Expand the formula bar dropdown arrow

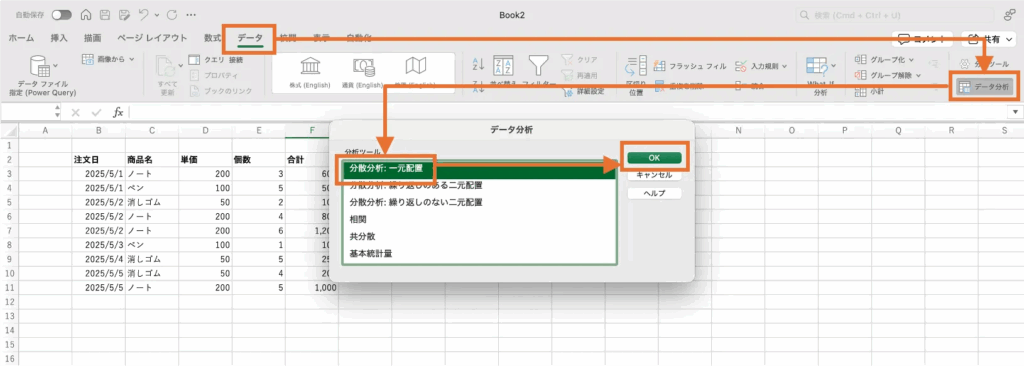coord(1016,112)
